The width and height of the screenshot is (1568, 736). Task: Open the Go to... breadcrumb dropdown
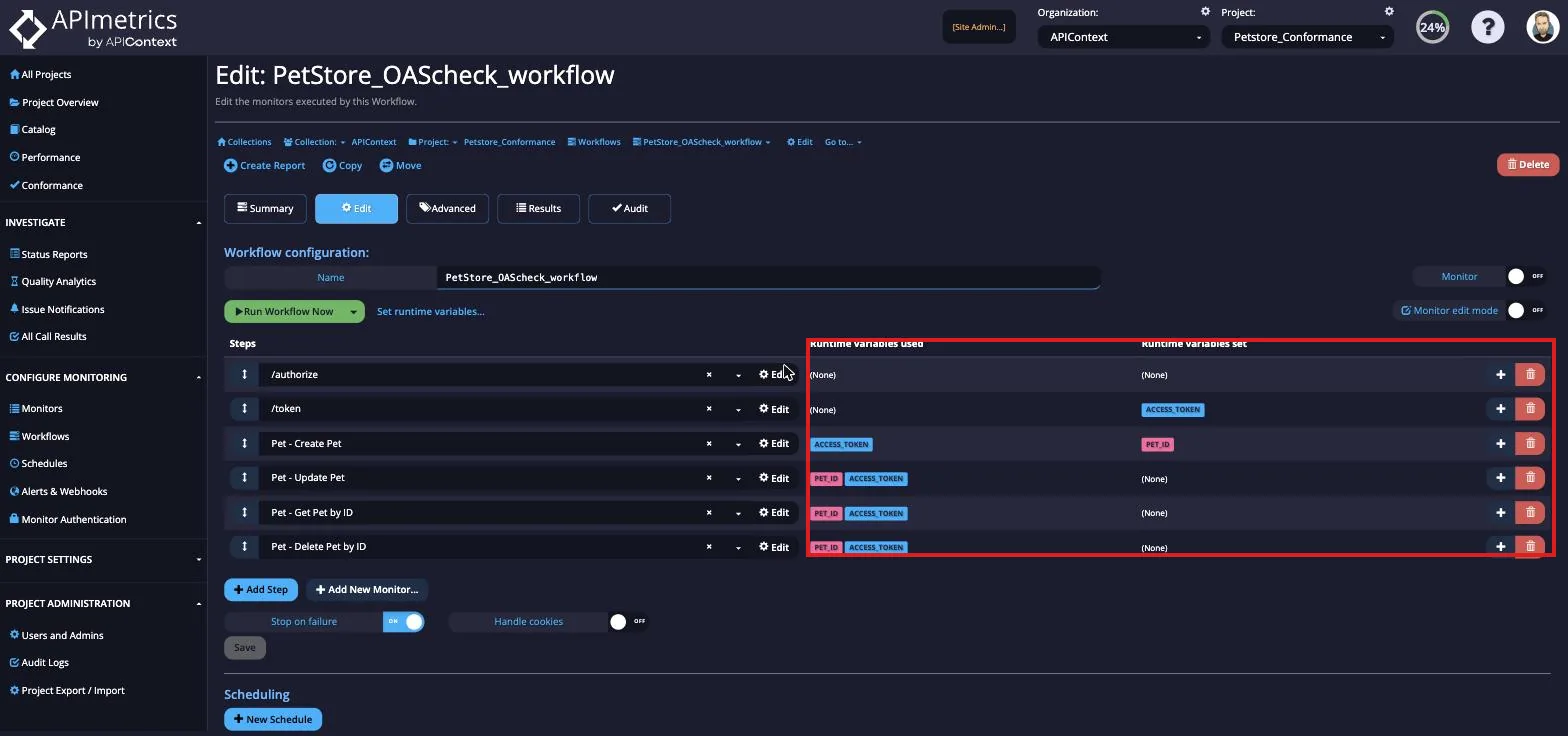[843, 142]
